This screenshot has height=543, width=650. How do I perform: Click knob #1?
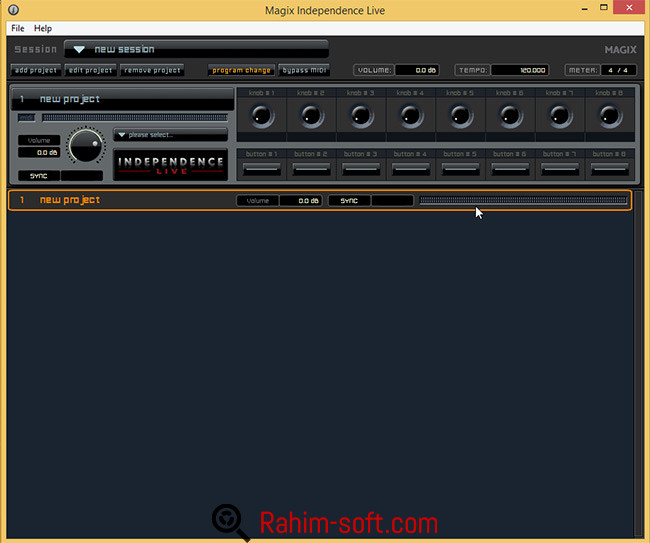click(x=262, y=116)
